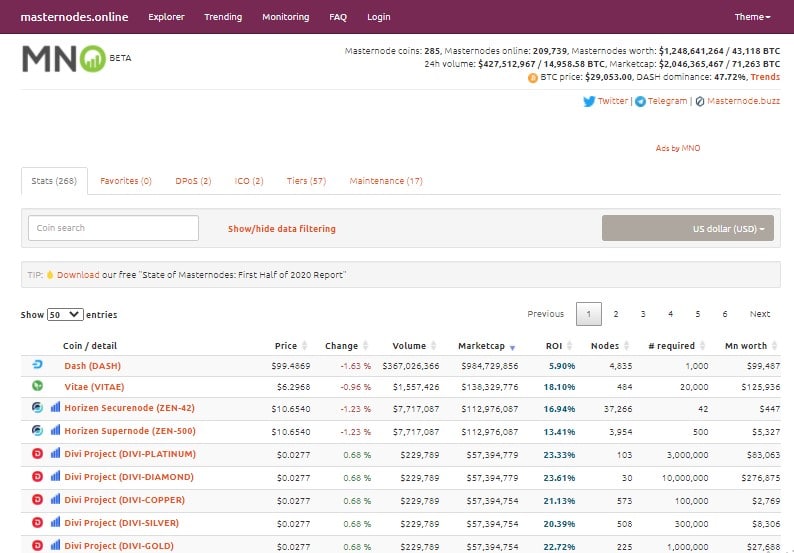Open chart icon for DIVI-SILVER
Viewport: 794px width, 553px height.
point(55,522)
